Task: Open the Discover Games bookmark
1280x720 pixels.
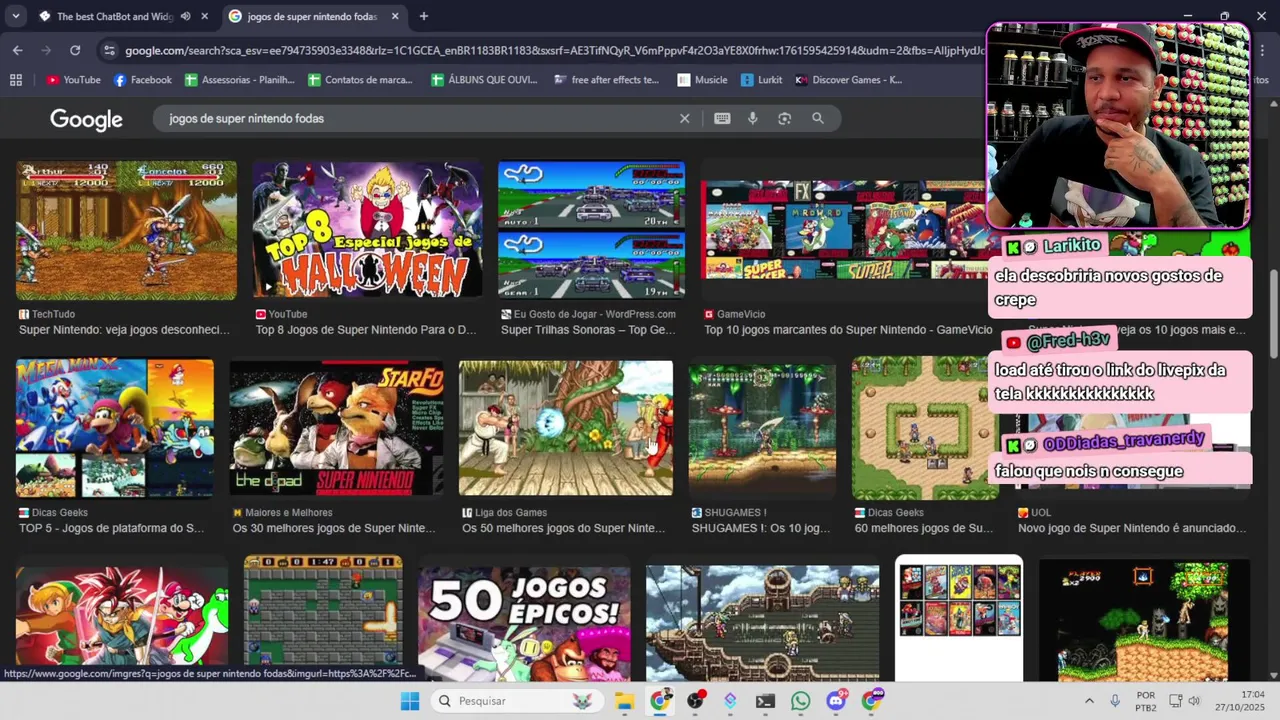Action: coord(848,80)
